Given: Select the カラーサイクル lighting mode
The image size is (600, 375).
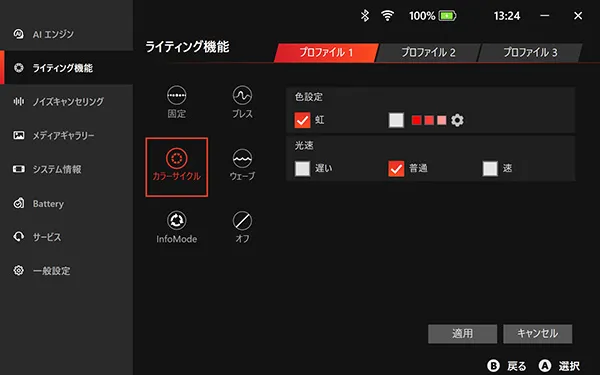Looking at the screenshot, I should click(x=176, y=167).
